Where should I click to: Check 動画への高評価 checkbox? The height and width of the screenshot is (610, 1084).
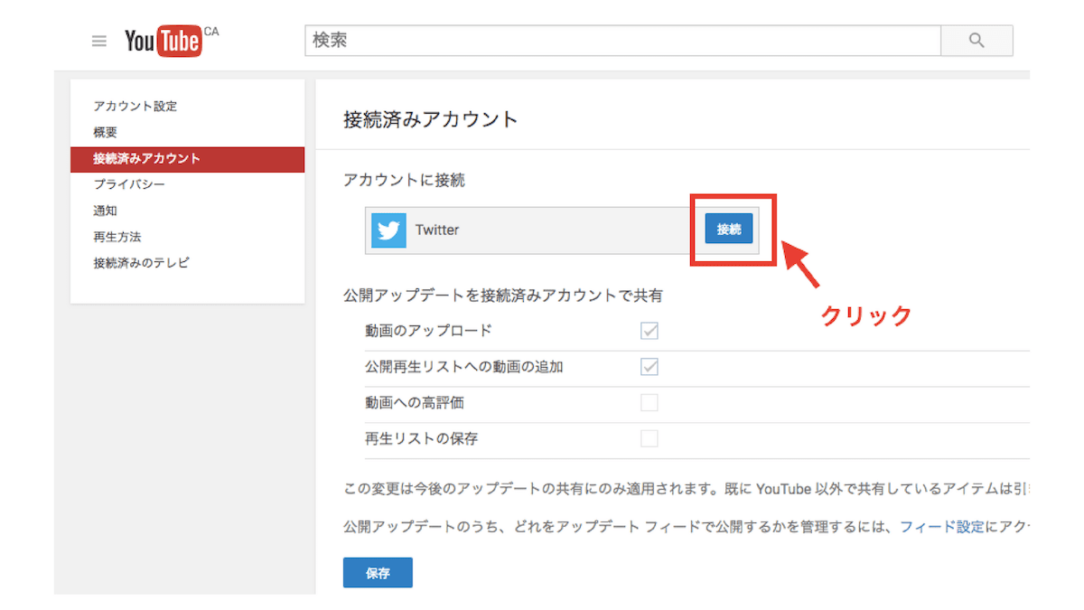(649, 403)
